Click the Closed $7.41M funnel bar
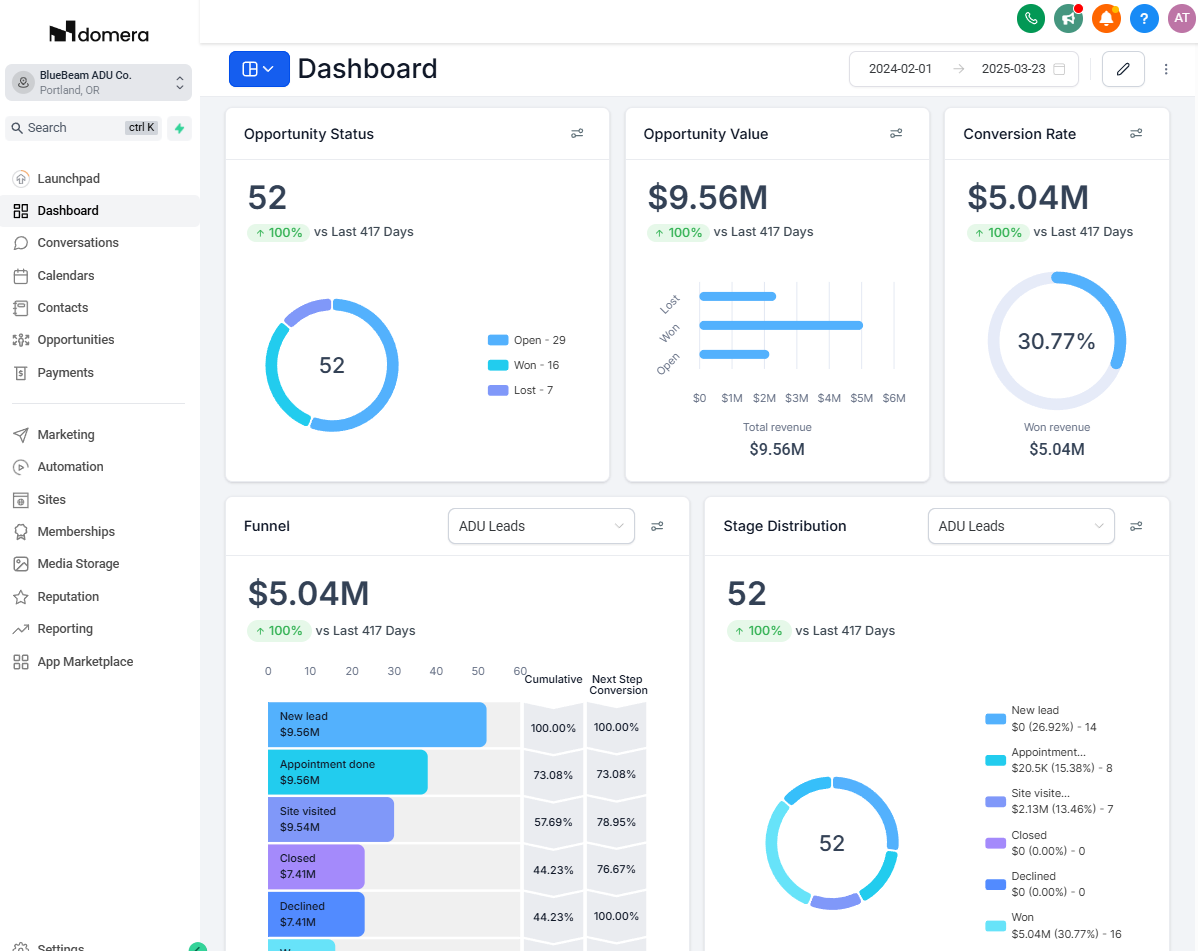The image size is (1198, 951). pos(316,867)
